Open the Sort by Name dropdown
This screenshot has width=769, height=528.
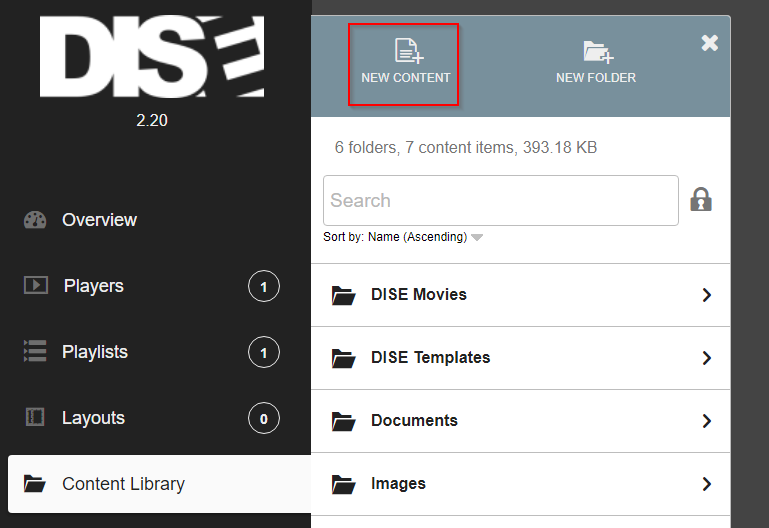(403, 237)
